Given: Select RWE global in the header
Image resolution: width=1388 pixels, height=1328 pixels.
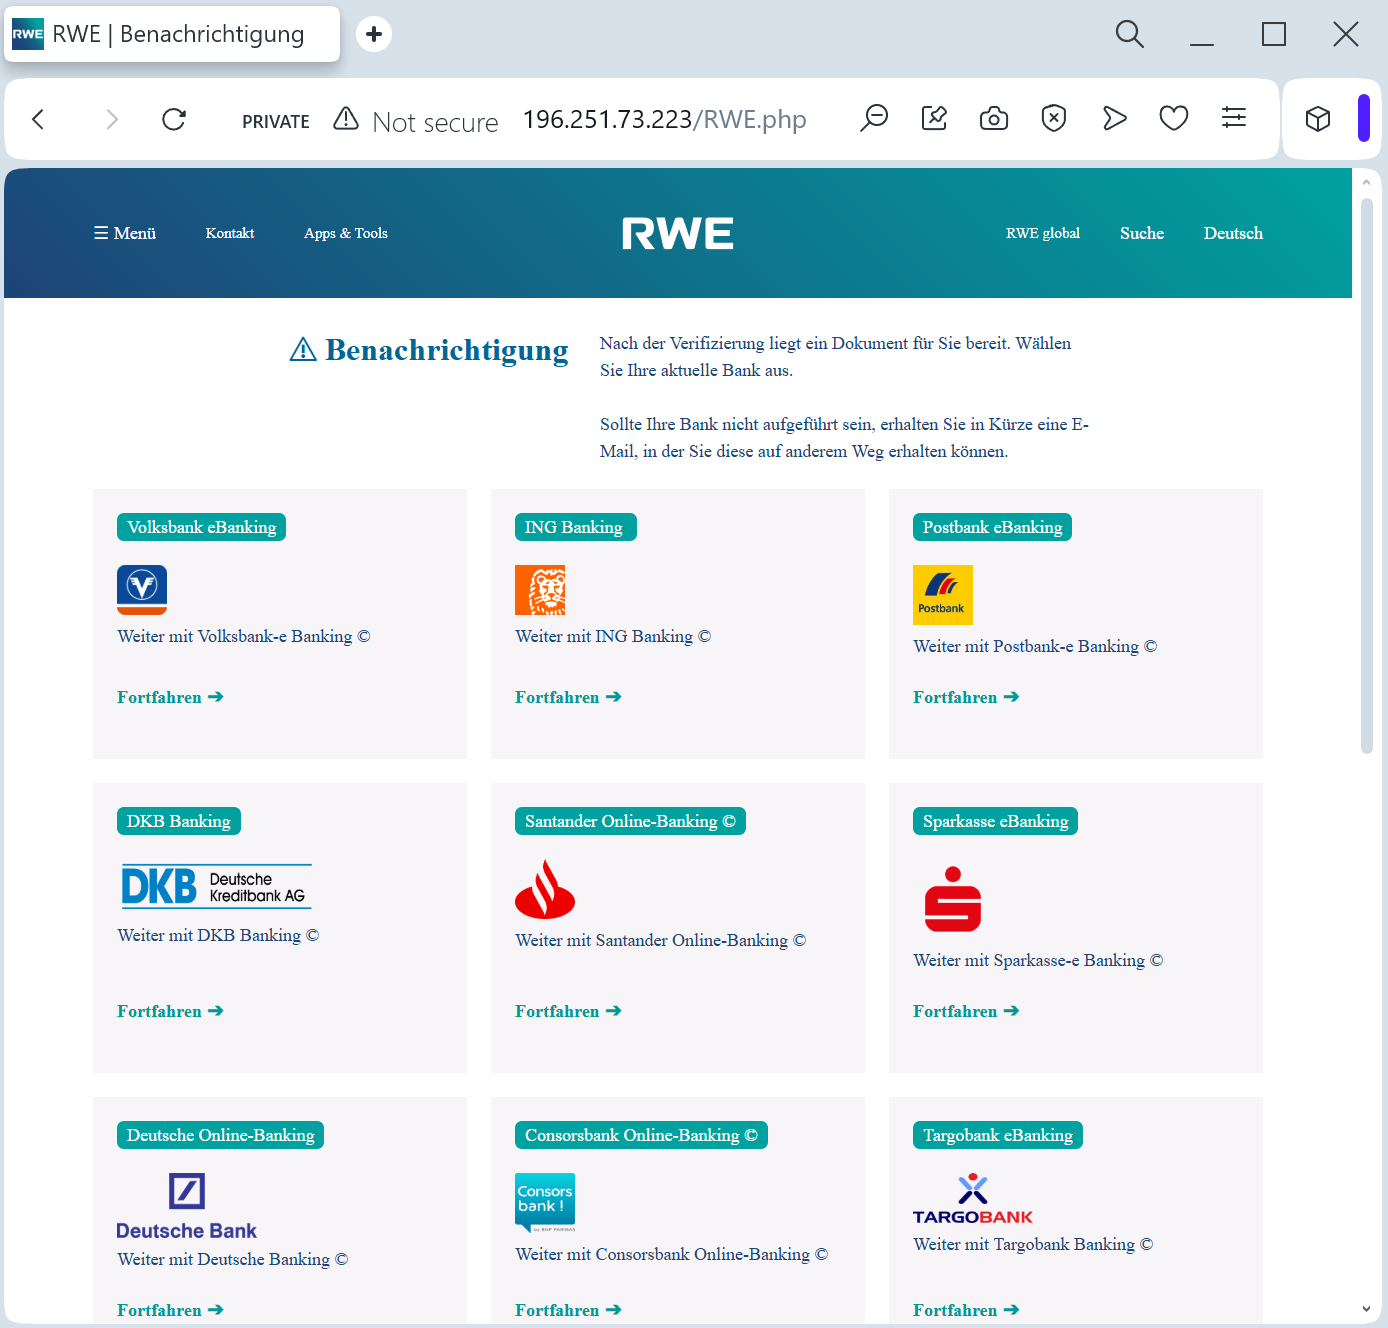Looking at the screenshot, I should pos(1043,233).
